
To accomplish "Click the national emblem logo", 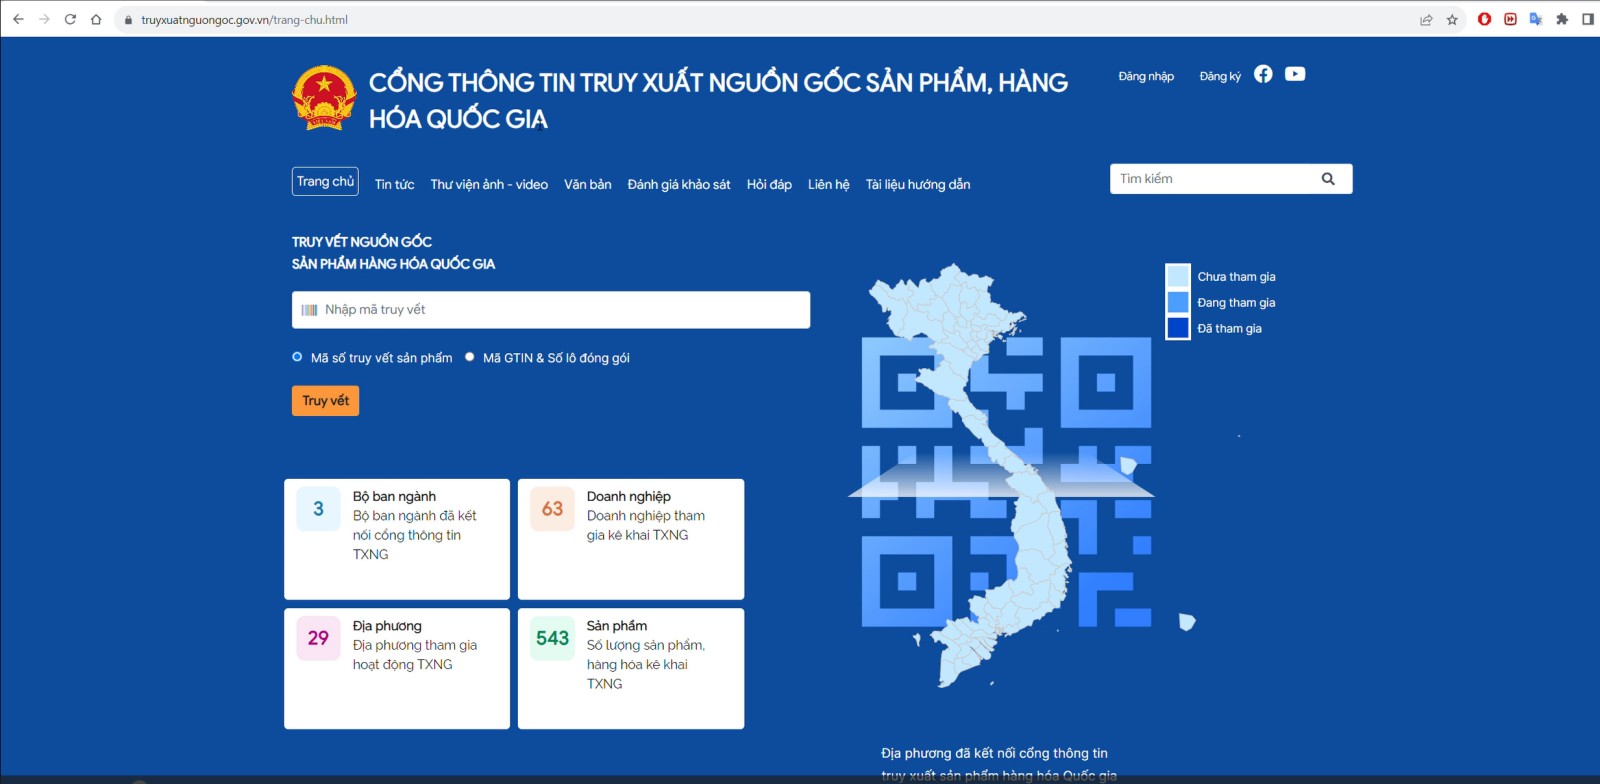I will [x=324, y=98].
